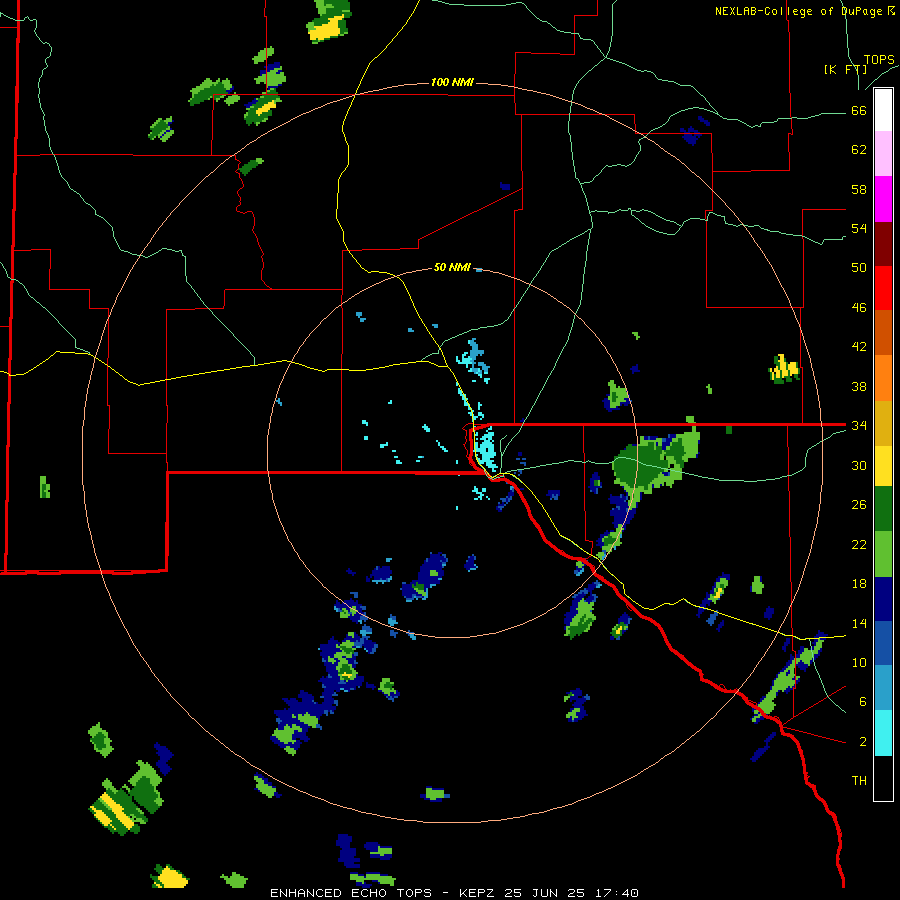Viewport: 900px width, 900px height.
Task: Select the bright red legend swatch
Action: 883,288
